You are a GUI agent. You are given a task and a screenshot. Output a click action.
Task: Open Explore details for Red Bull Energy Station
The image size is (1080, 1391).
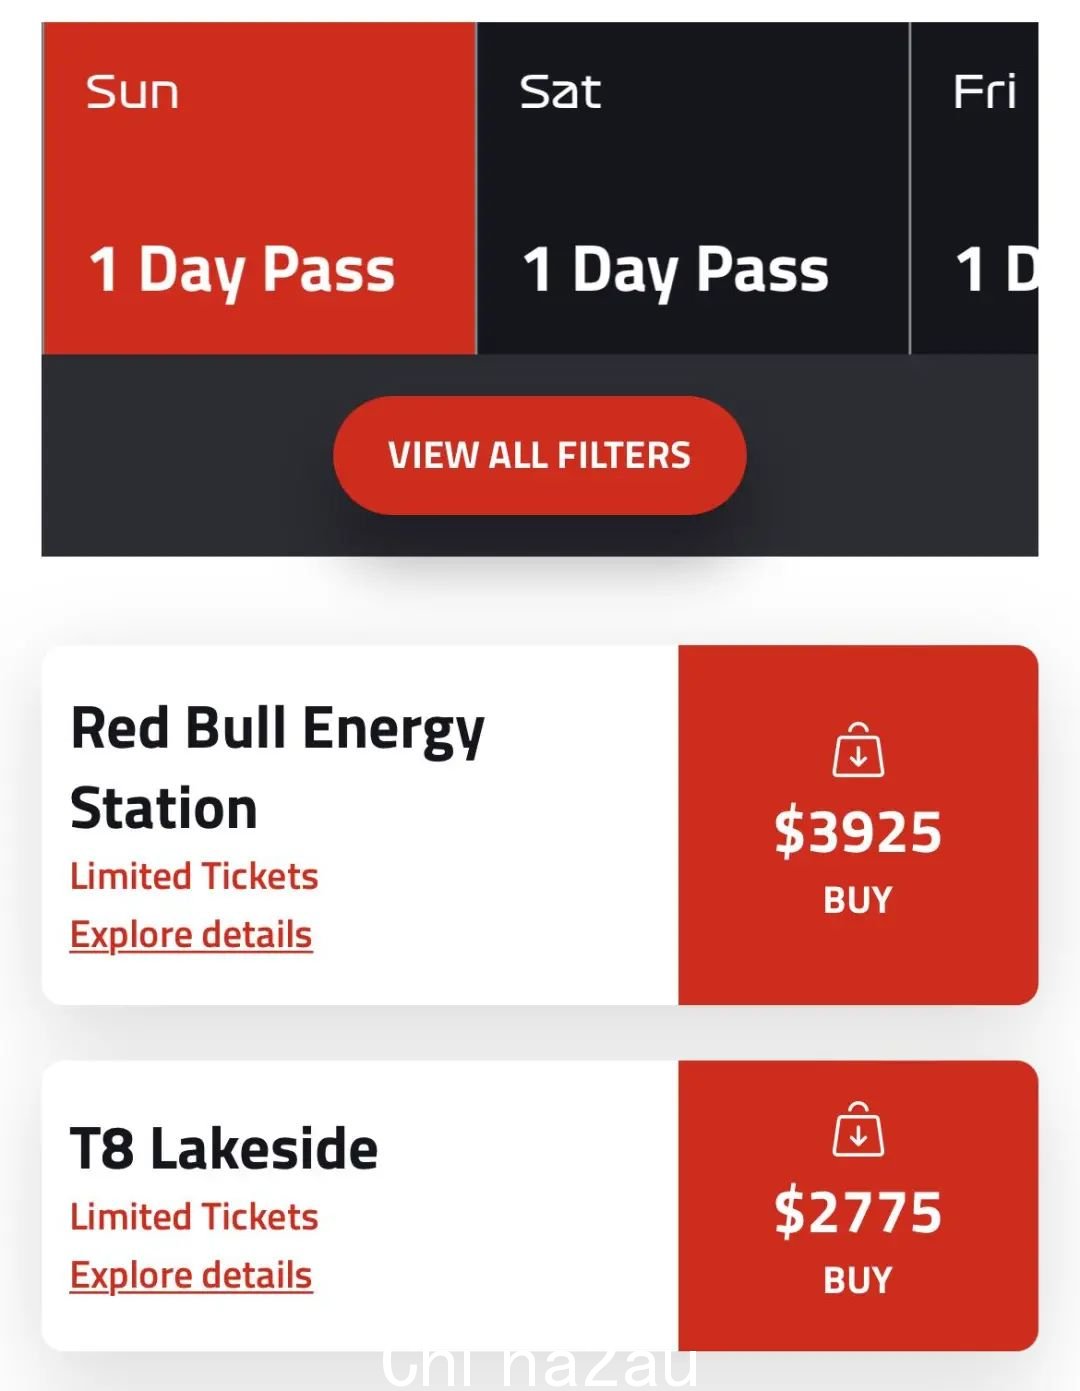pos(191,935)
